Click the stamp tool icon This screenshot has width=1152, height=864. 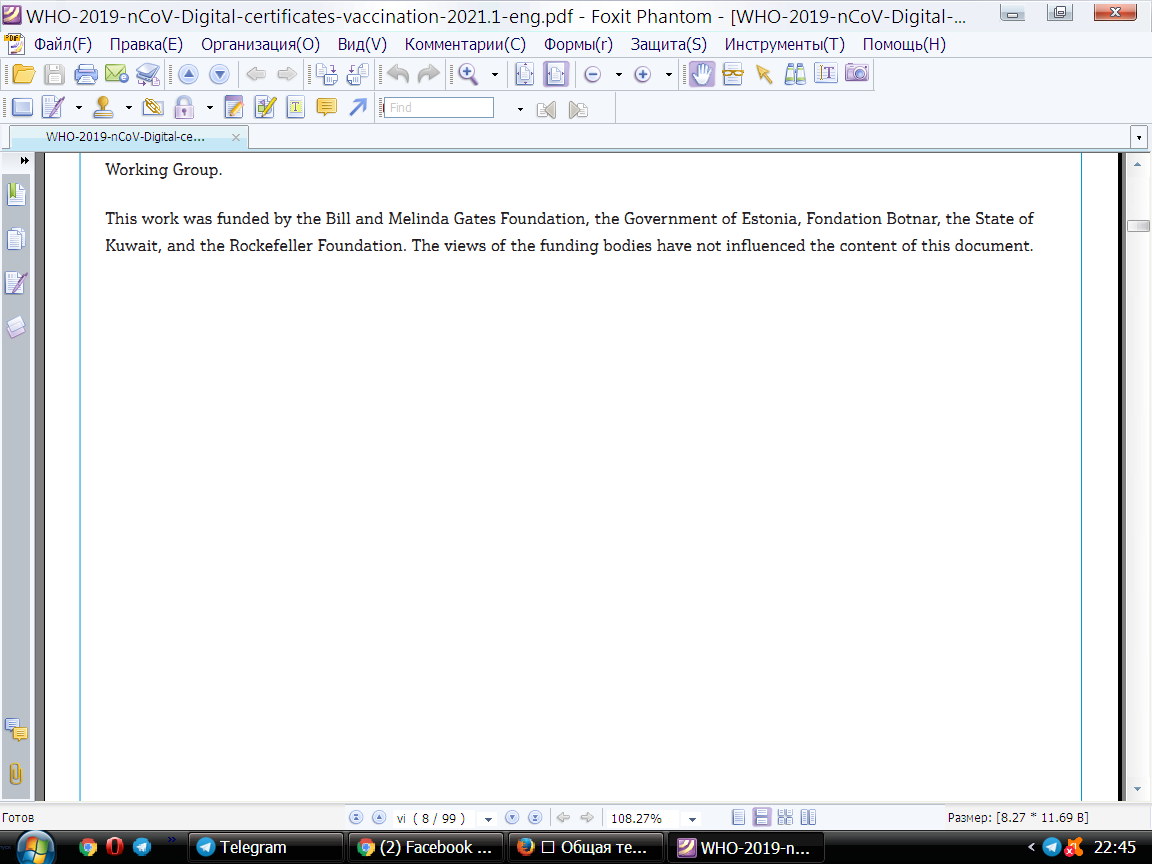coord(104,107)
